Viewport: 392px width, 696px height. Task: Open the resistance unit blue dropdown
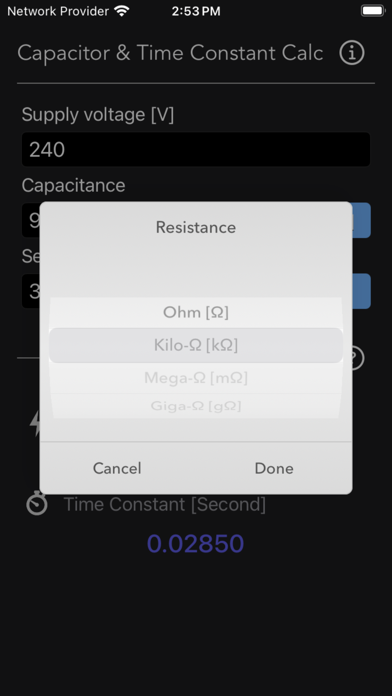click(x=361, y=291)
